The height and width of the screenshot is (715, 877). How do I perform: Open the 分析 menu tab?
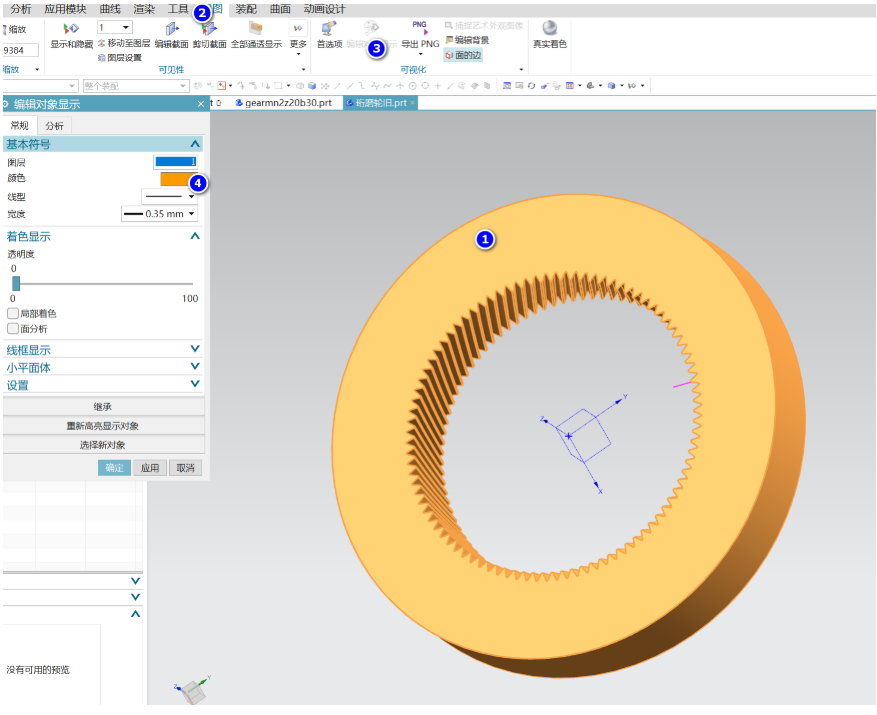coord(21,9)
